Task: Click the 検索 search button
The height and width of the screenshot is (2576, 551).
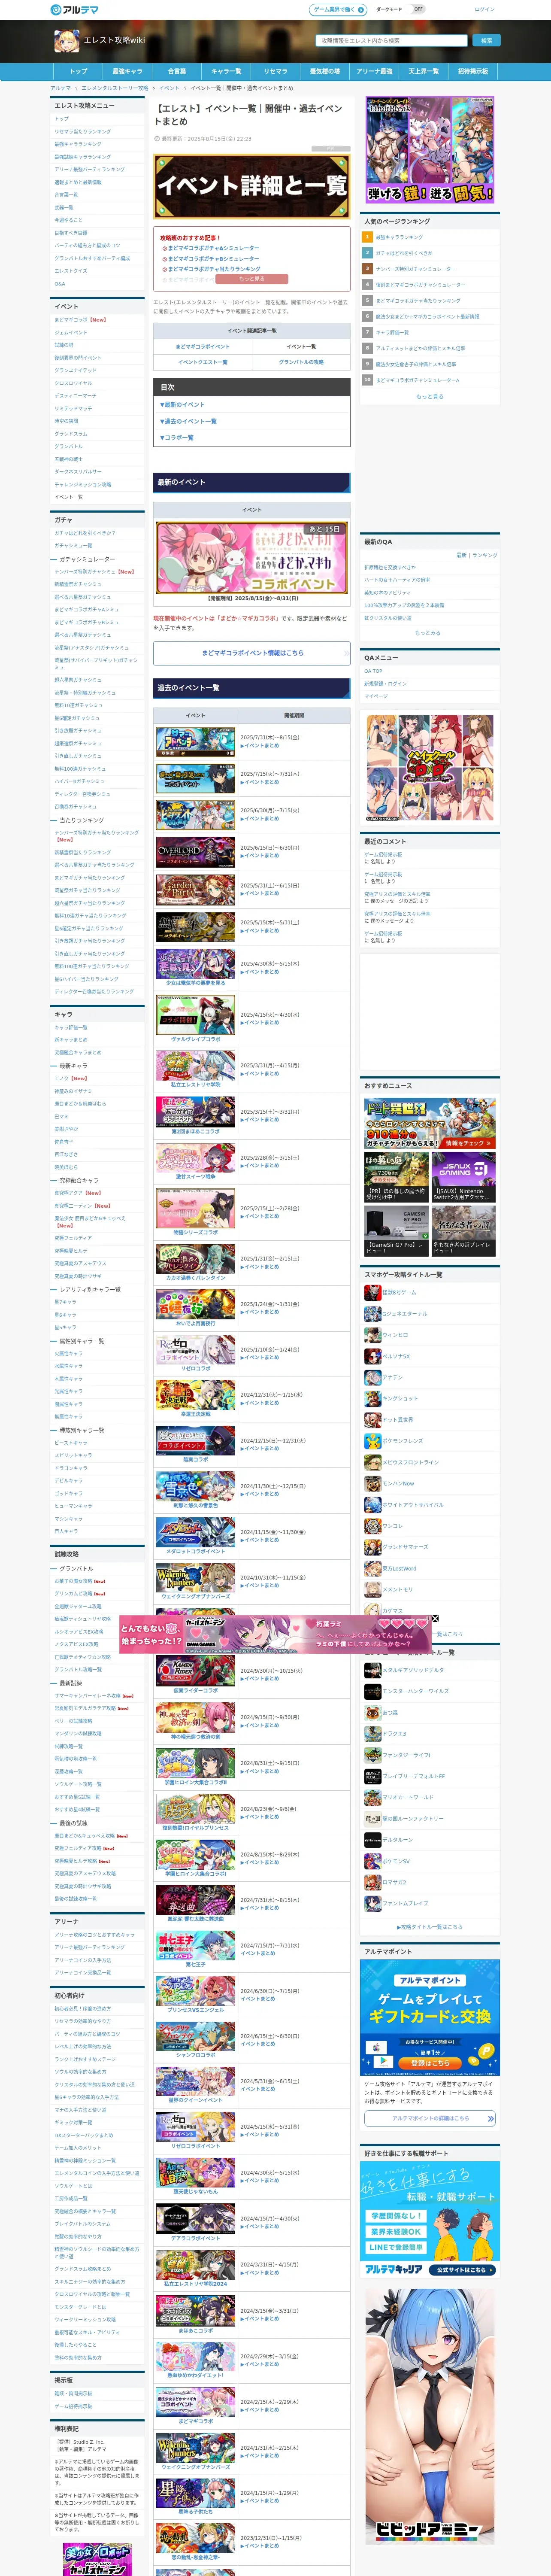Action: (486, 41)
